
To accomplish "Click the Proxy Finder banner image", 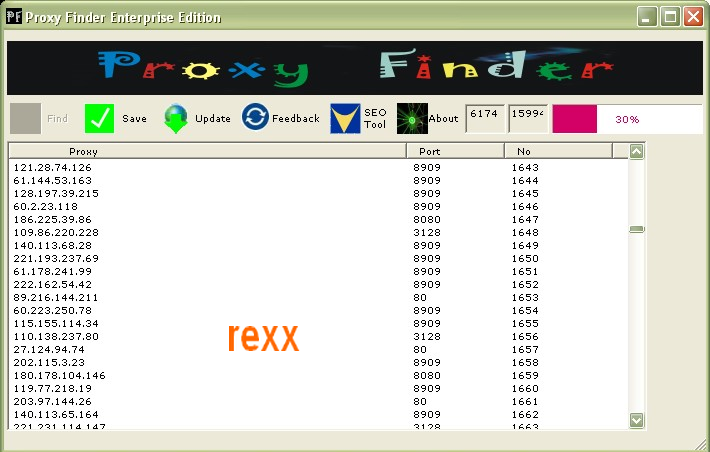I will point(355,68).
